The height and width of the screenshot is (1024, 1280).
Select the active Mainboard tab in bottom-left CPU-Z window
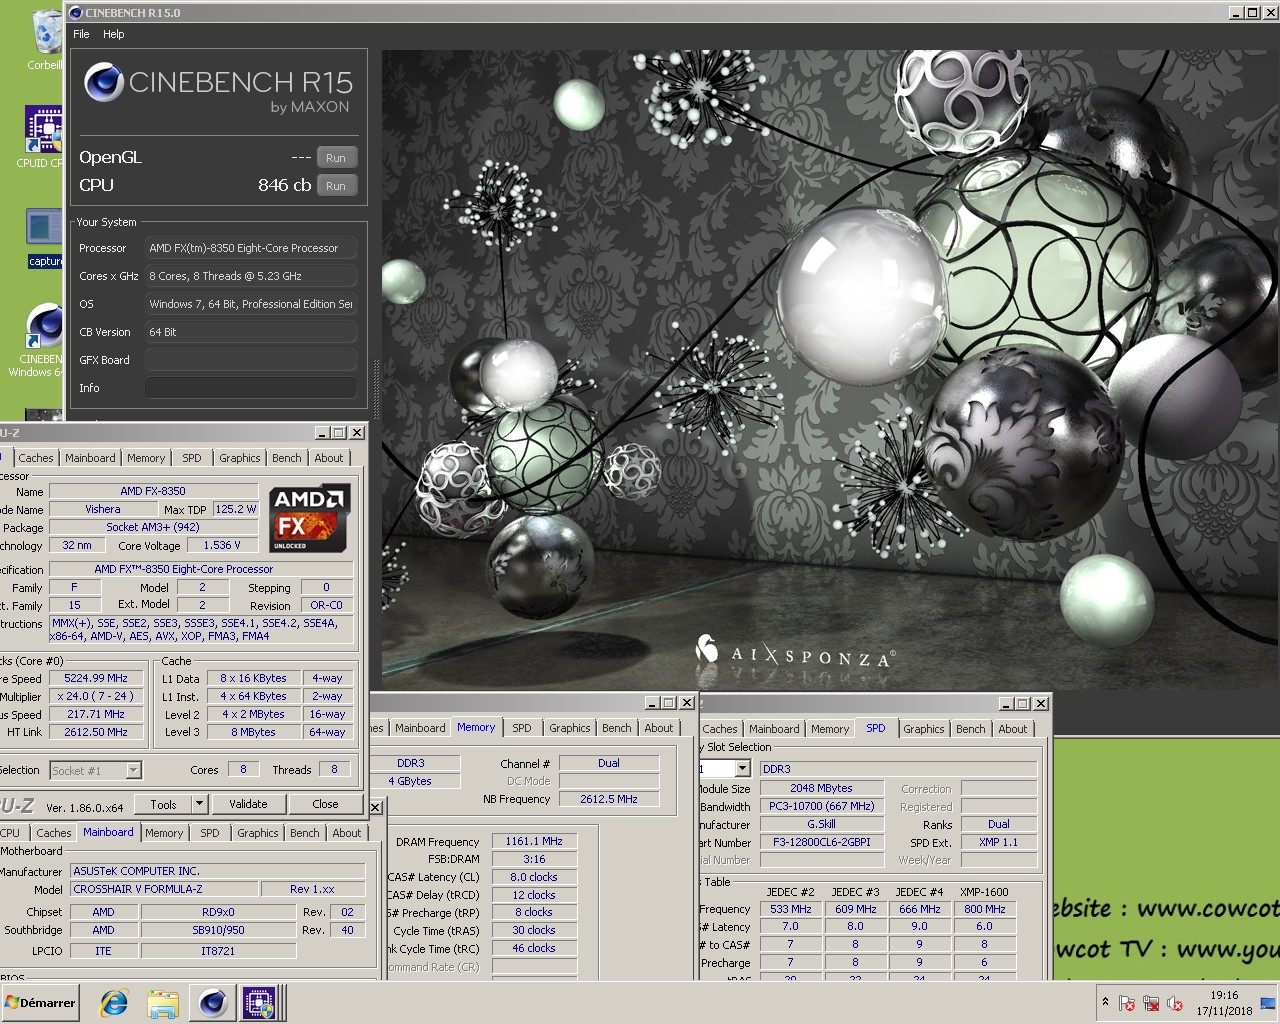tap(108, 832)
